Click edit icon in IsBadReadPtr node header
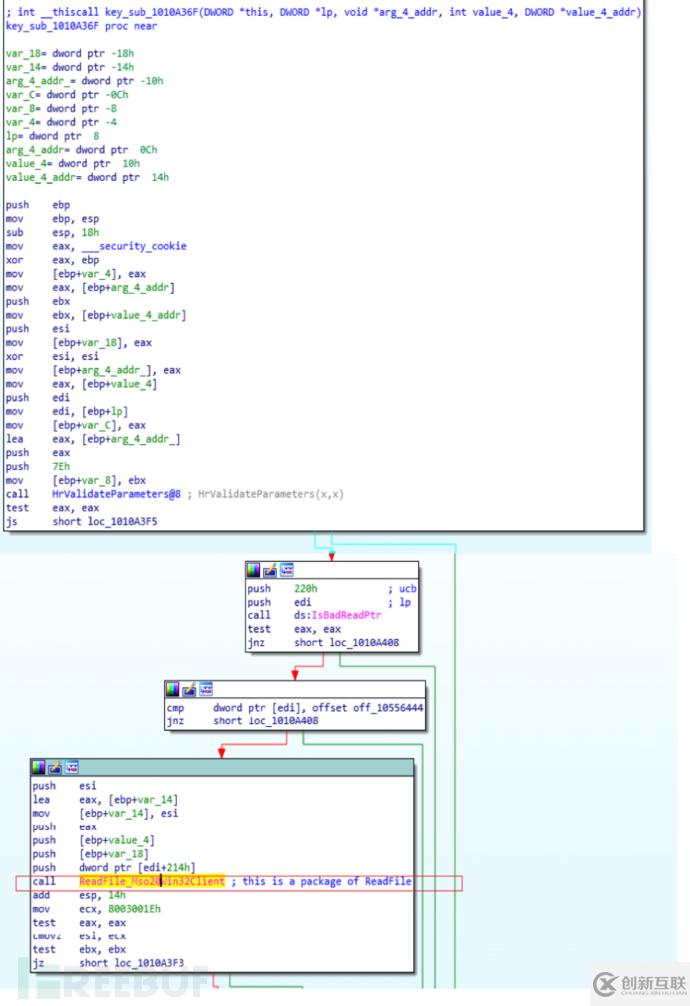This screenshot has height=1006, width=690. (270, 570)
